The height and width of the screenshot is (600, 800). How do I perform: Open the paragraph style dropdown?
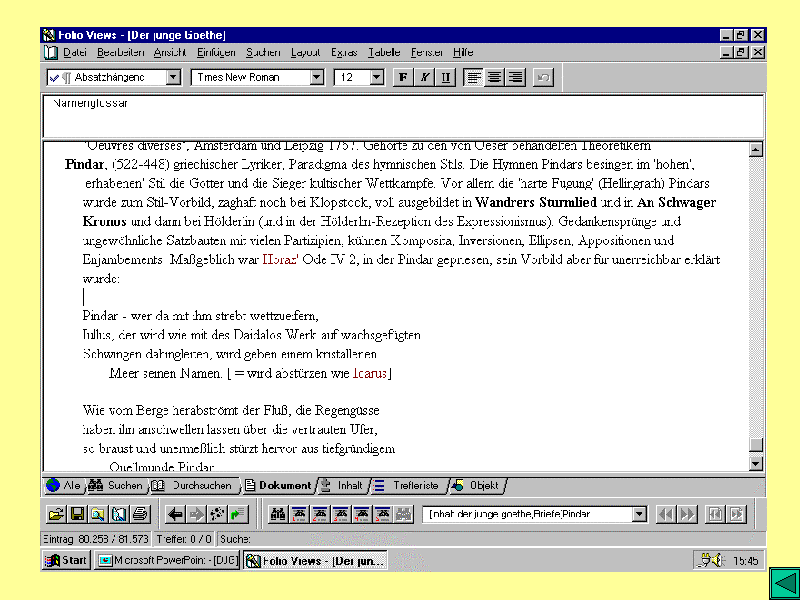(x=173, y=77)
